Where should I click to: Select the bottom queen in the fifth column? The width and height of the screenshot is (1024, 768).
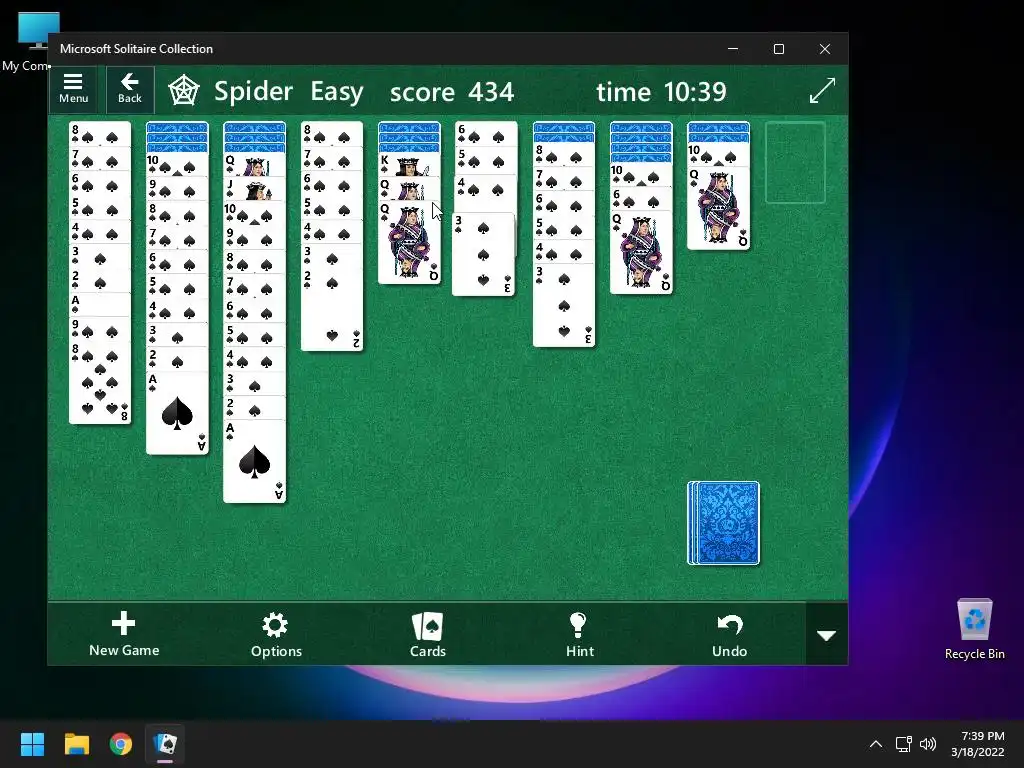pyautogui.click(x=409, y=242)
